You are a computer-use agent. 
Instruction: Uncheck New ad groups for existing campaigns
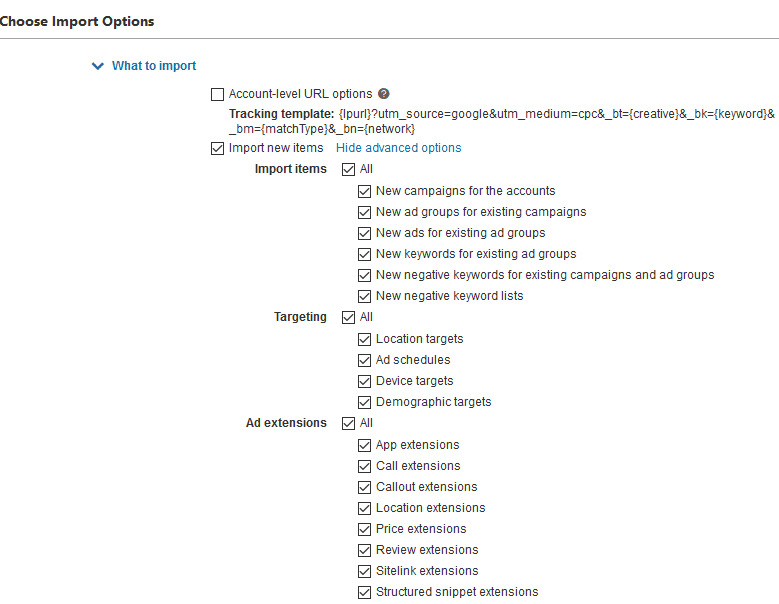tap(364, 212)
